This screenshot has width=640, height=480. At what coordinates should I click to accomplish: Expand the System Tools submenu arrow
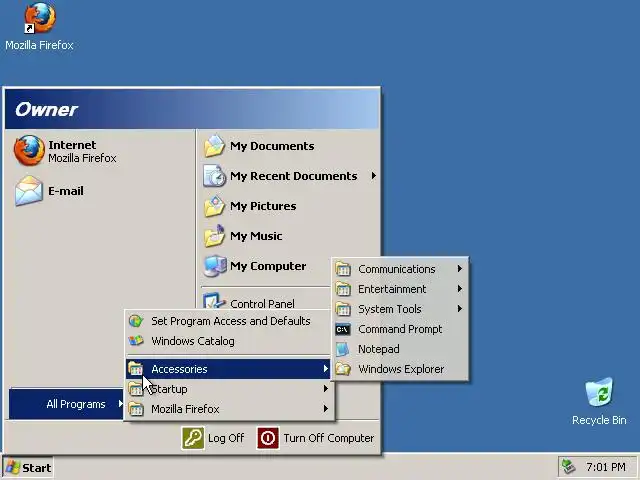(460, 309)
